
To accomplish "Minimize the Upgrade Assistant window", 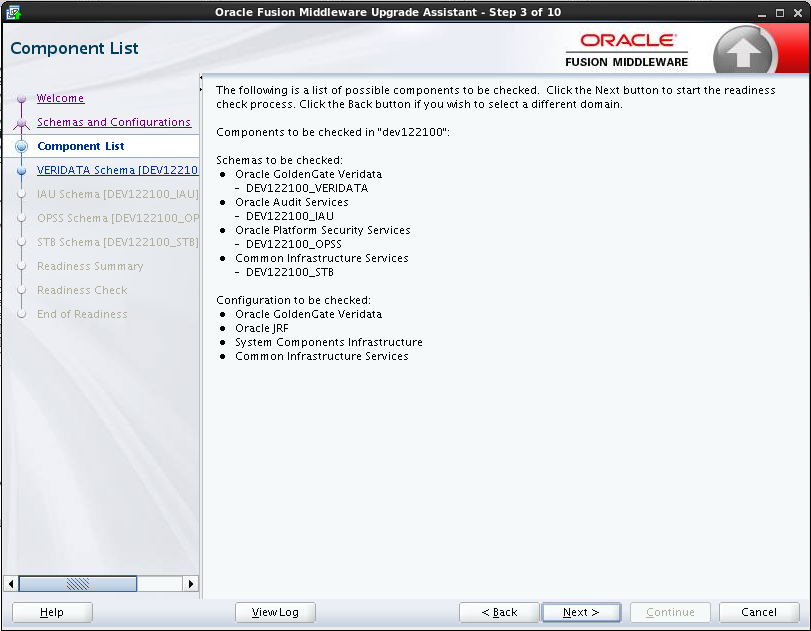I will click(761, 13).
